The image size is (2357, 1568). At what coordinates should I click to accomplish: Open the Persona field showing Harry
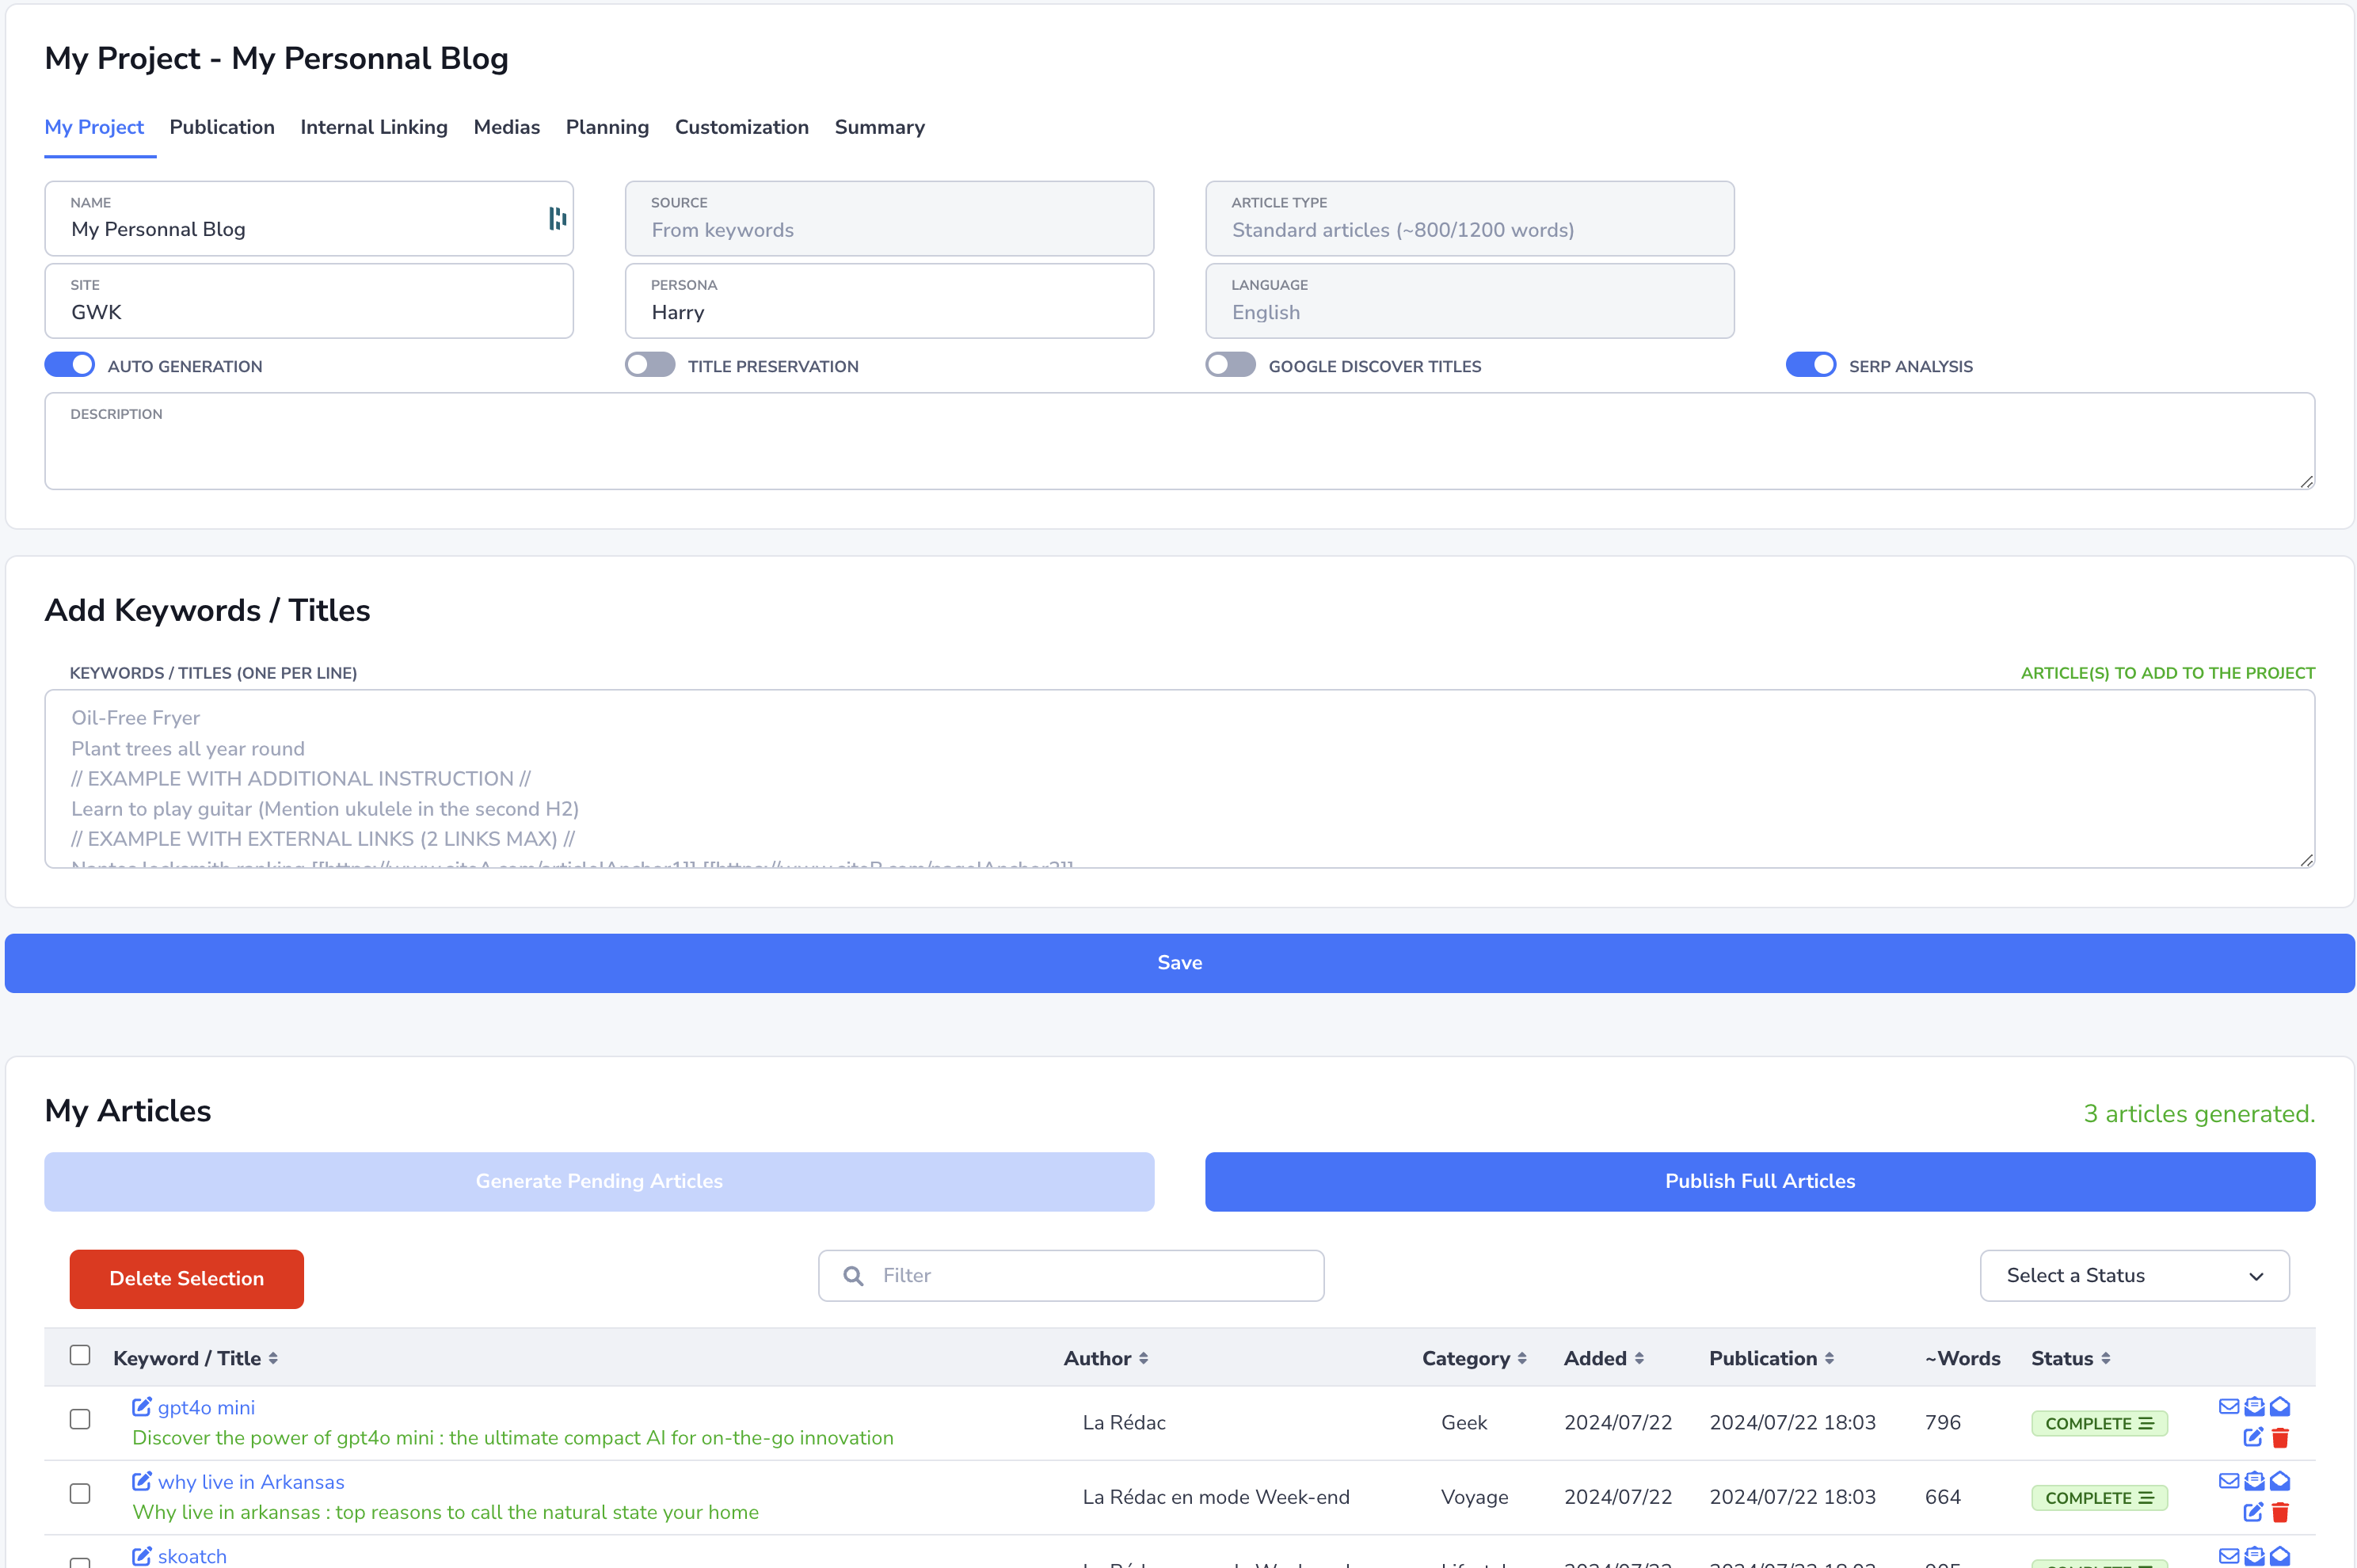[889, 301]
